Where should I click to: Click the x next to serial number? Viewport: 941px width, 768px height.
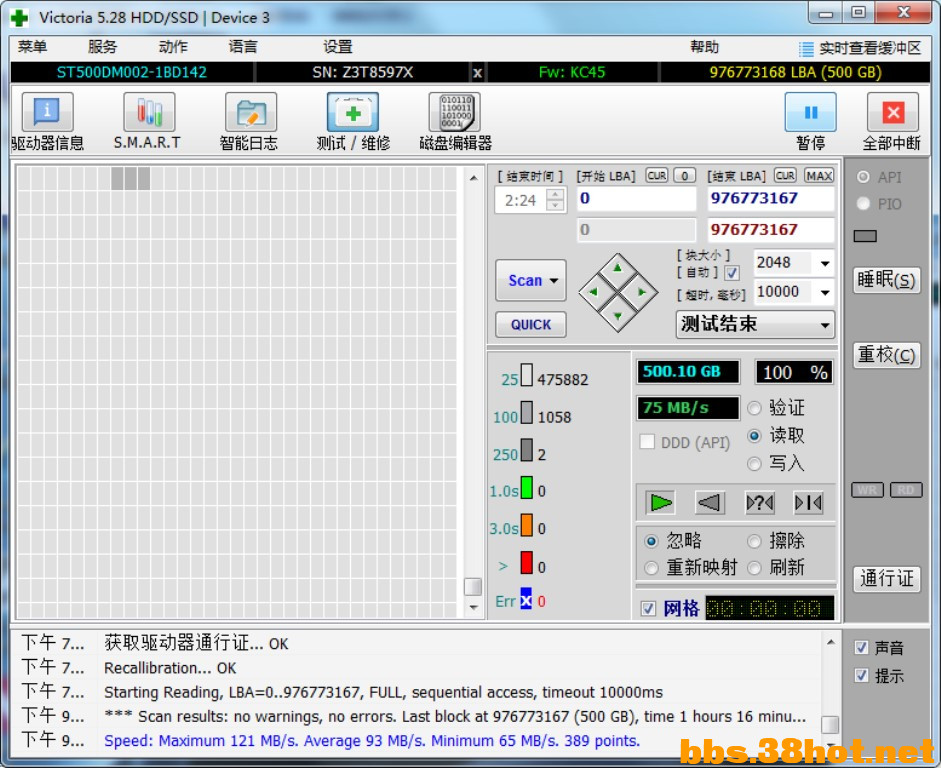coord(477,73)
